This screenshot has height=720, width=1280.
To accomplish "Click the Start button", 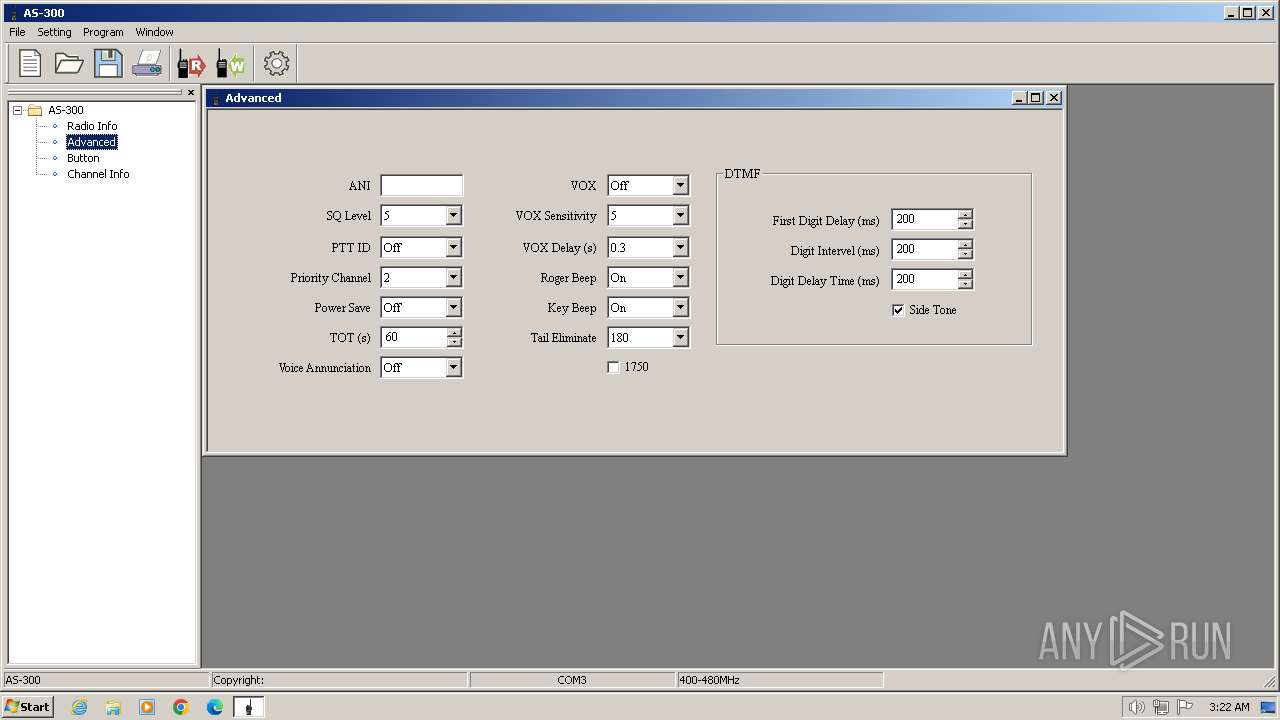I will [28, 707].
